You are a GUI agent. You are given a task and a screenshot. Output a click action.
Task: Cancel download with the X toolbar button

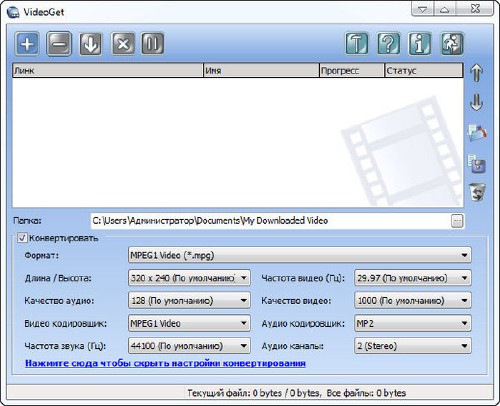[123, 43]
